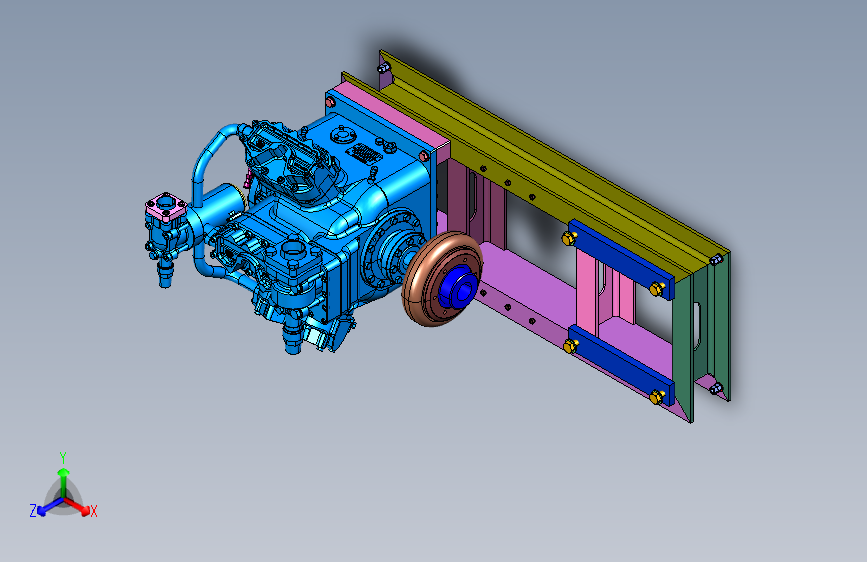This screenshot has width=867, height=562.
Task: Select the blue hub inside the coupling disc
Action: click(458, 286)
